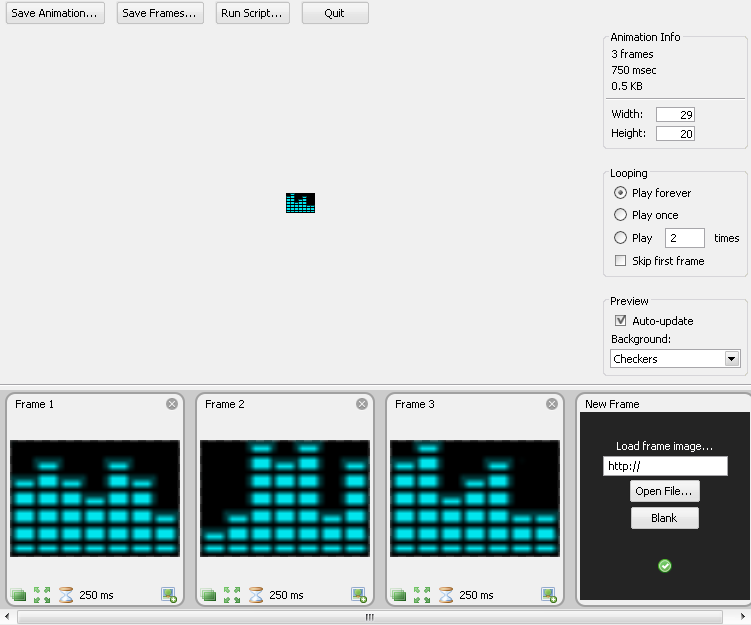Viewport: 751px width, 625px height.
Task: Click the duplicate layers icon on Frame 1
Action: point(18,595)
